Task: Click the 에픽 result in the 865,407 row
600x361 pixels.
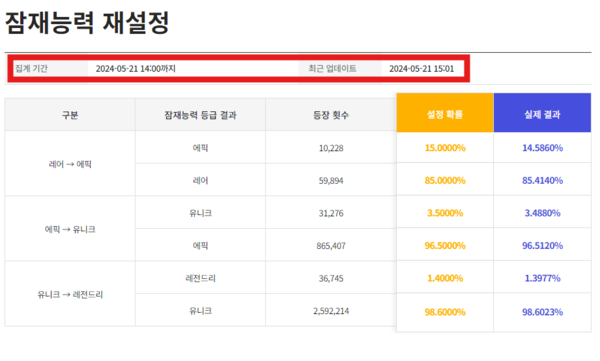Action: coord(200,245)
